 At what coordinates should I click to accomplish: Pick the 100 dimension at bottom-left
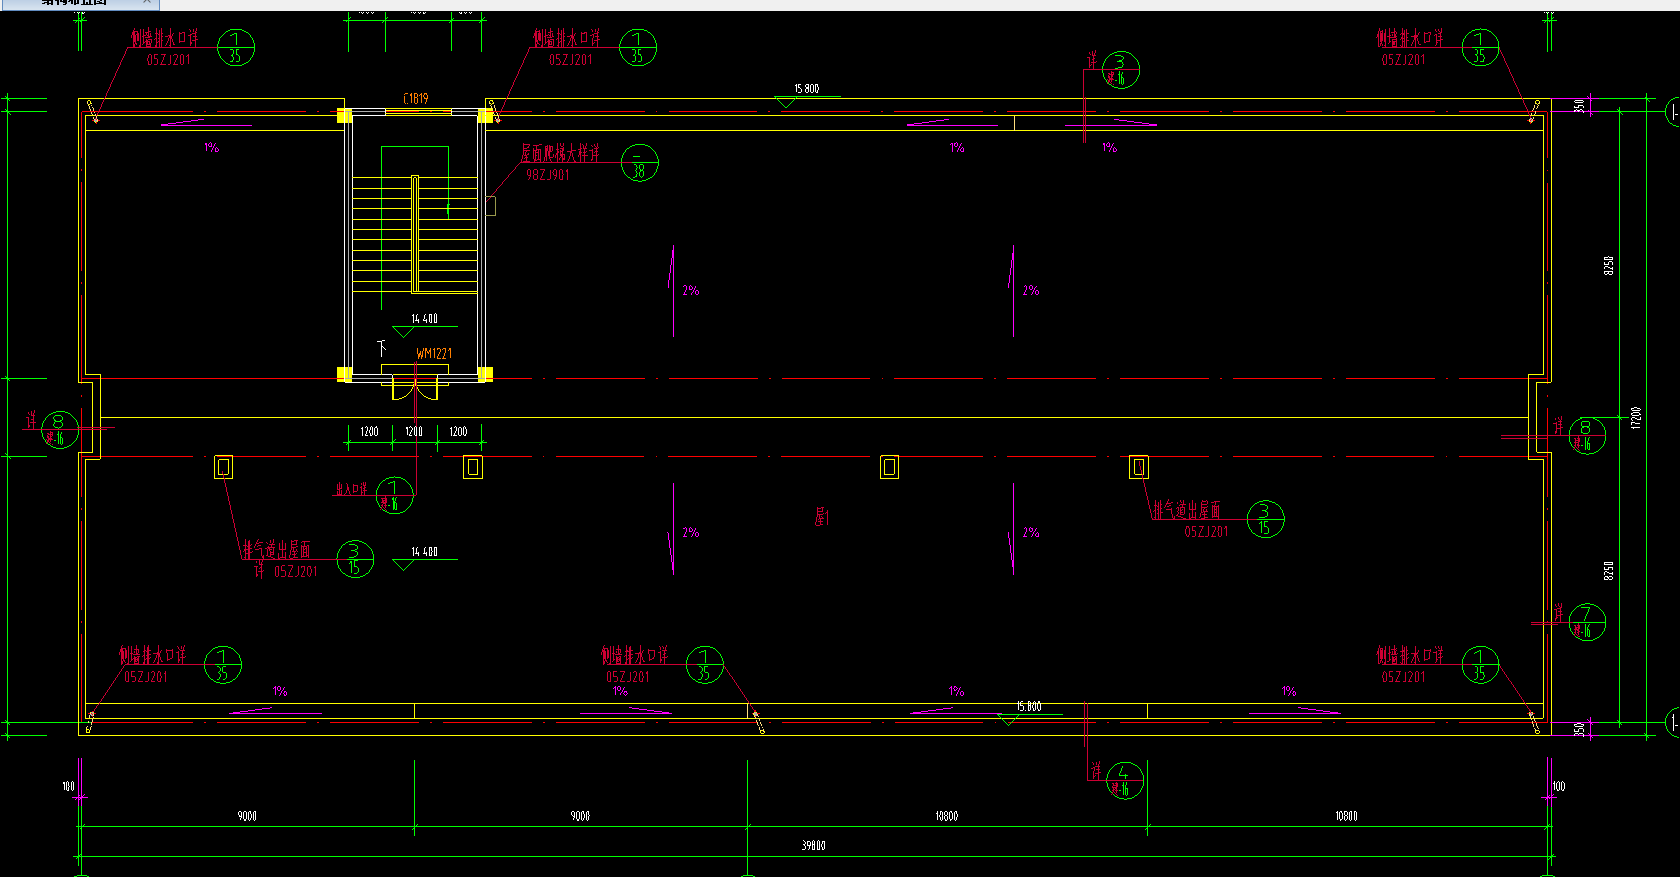(x=68, y=787)
